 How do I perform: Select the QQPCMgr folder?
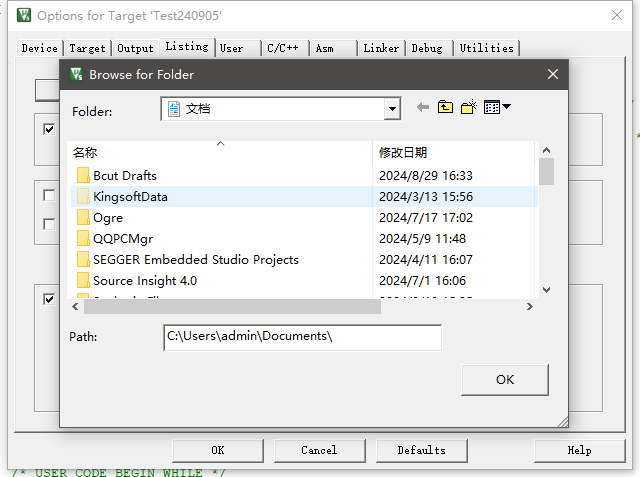click(x=125, y=238)
